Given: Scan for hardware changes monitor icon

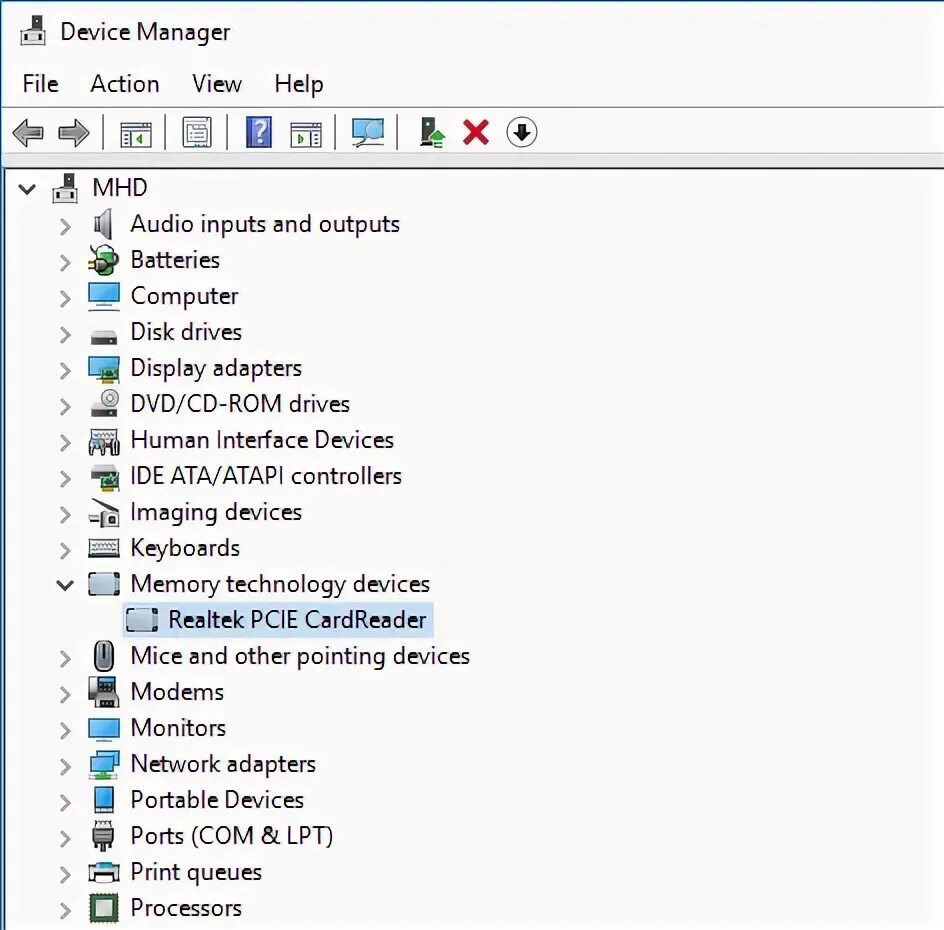Looking at the screenshot, I should (x=368, y=132).
